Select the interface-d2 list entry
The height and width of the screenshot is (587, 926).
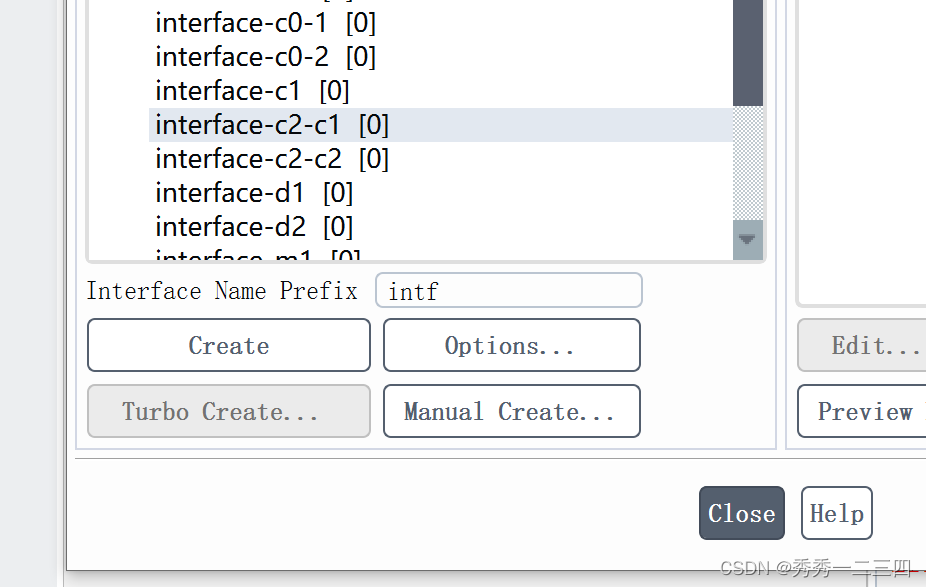point(250,226)
